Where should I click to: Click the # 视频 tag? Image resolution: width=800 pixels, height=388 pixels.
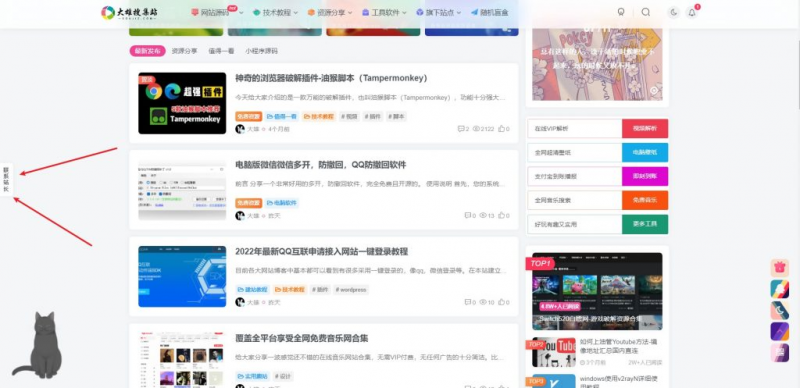(349, 116)
